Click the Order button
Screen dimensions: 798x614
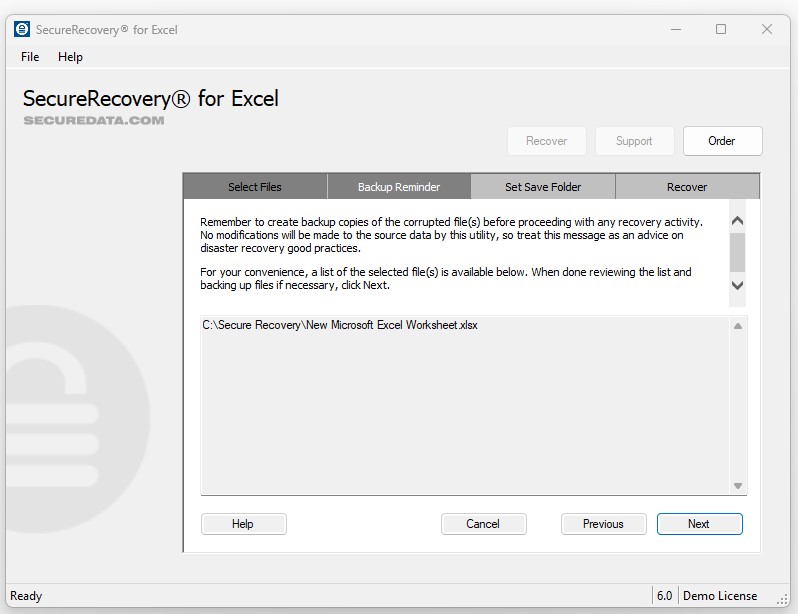pos(722,141)
